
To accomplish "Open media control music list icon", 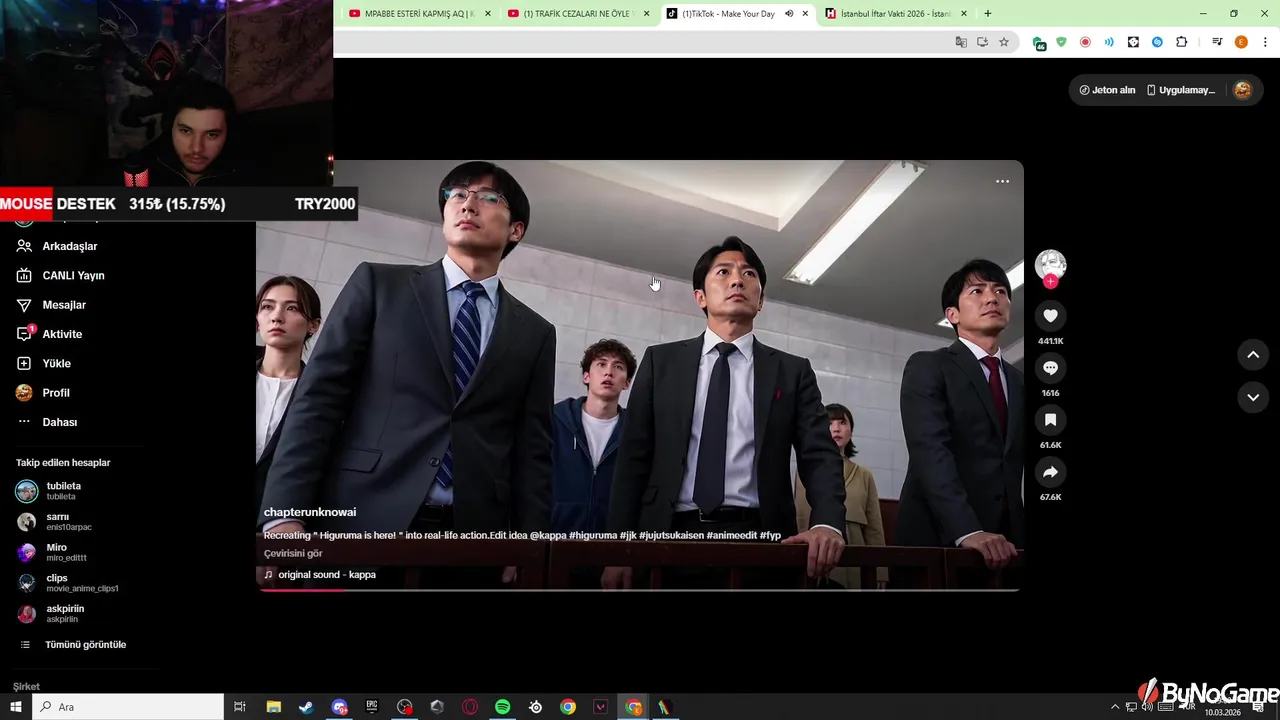I will tap(1217, 42).
